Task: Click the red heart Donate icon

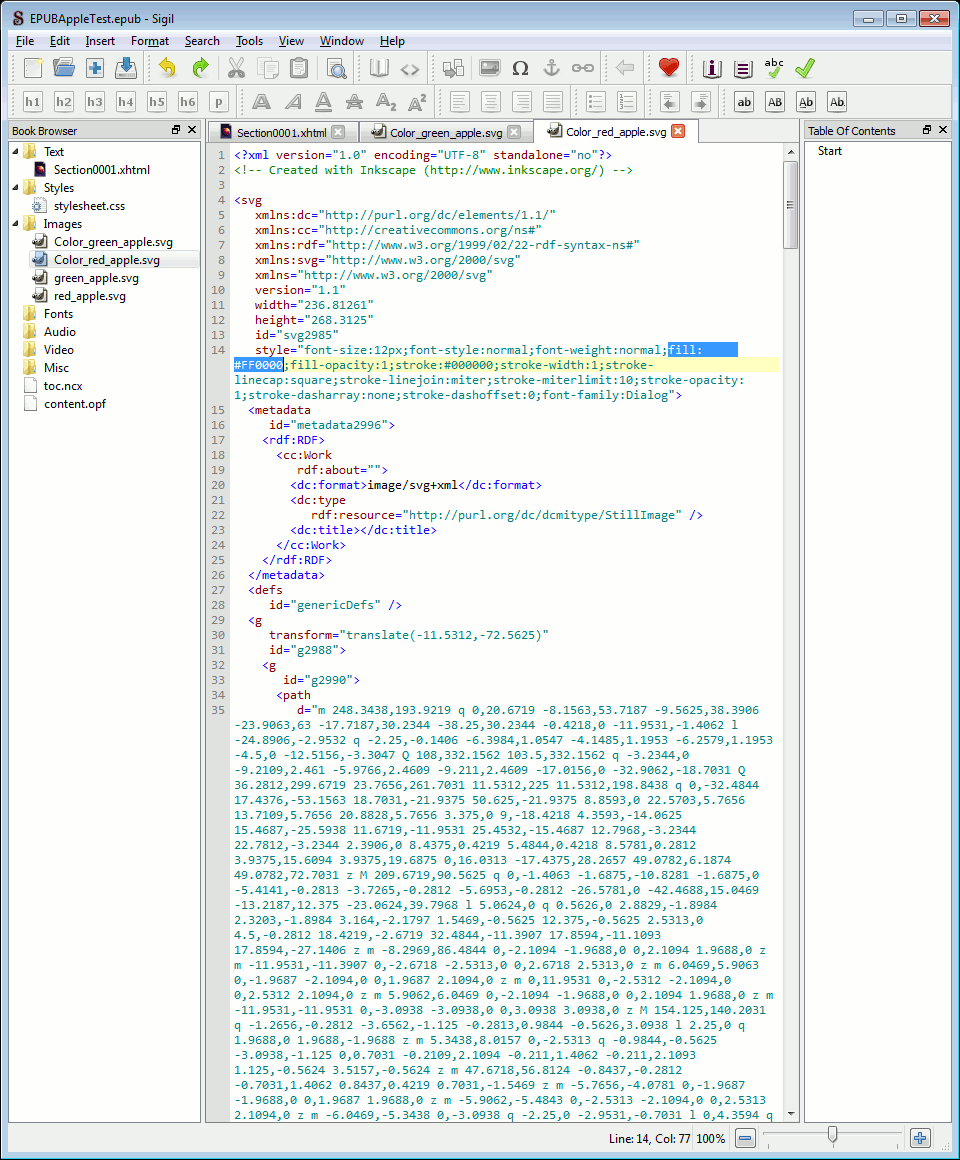Action: [x=669, y=68]
